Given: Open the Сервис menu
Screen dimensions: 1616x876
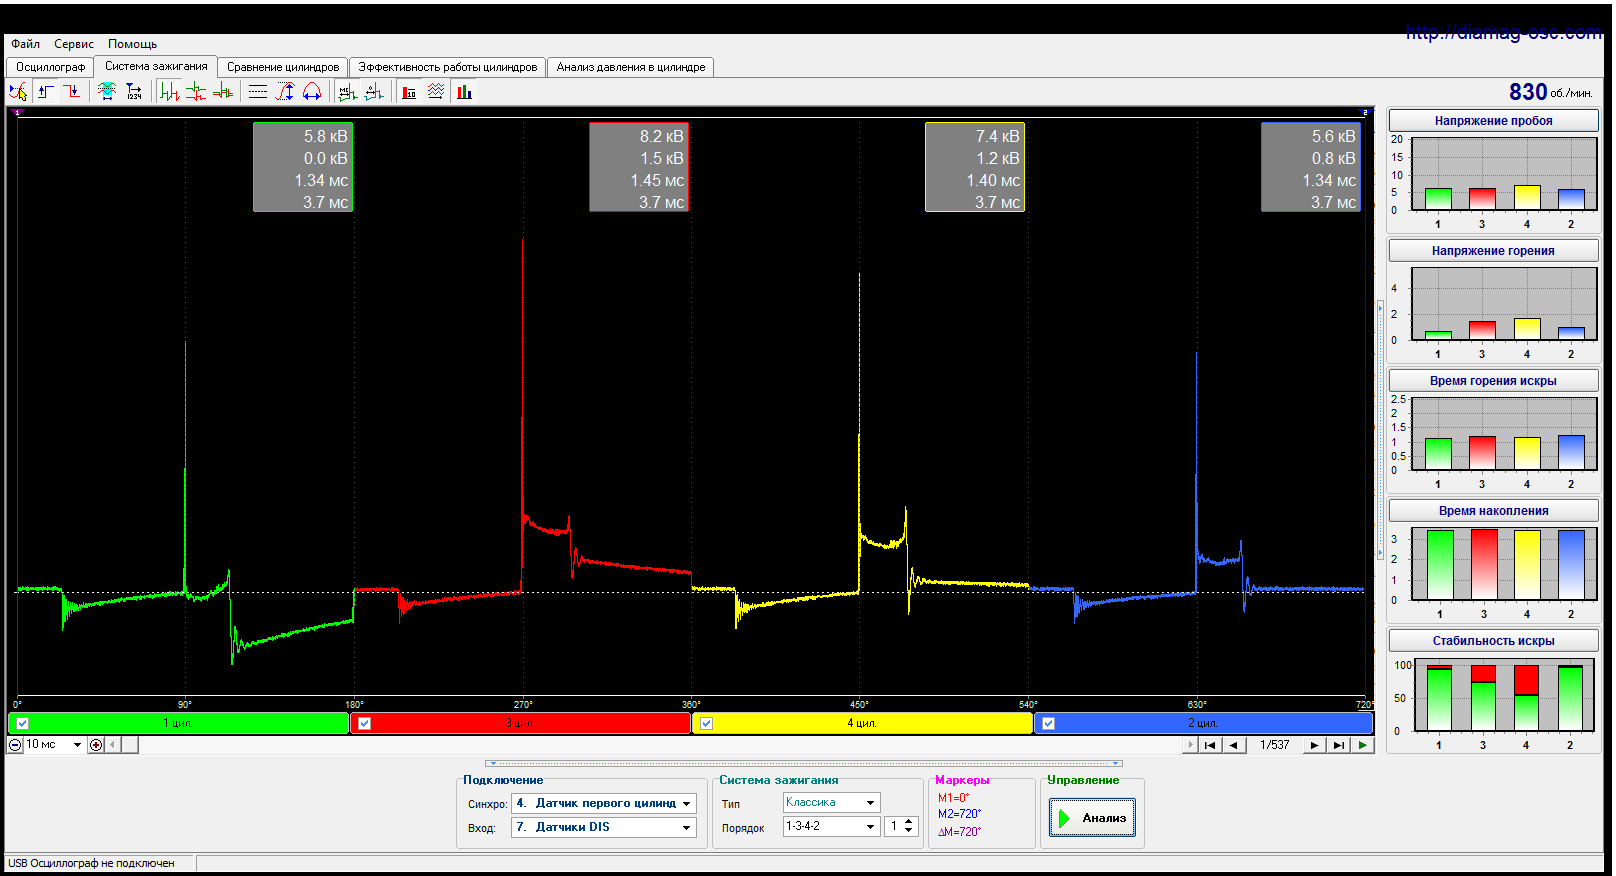Looking at the screenshot, I should (74, 44).
